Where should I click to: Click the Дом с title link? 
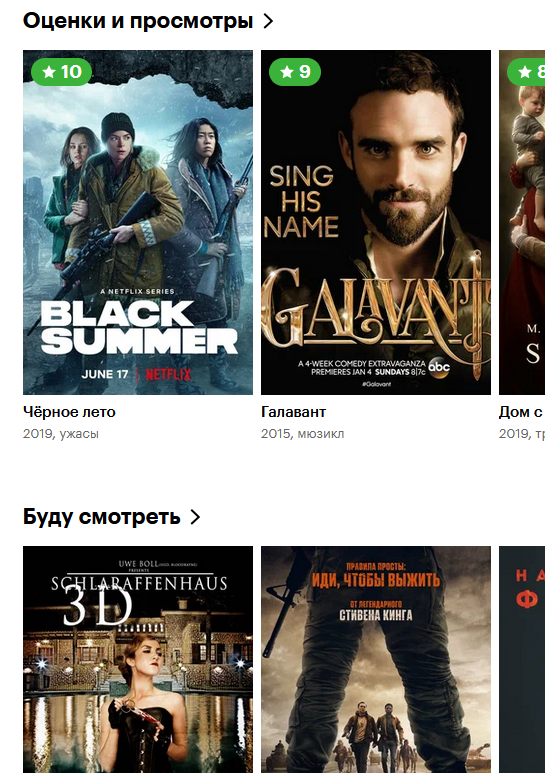coord(521,412)
